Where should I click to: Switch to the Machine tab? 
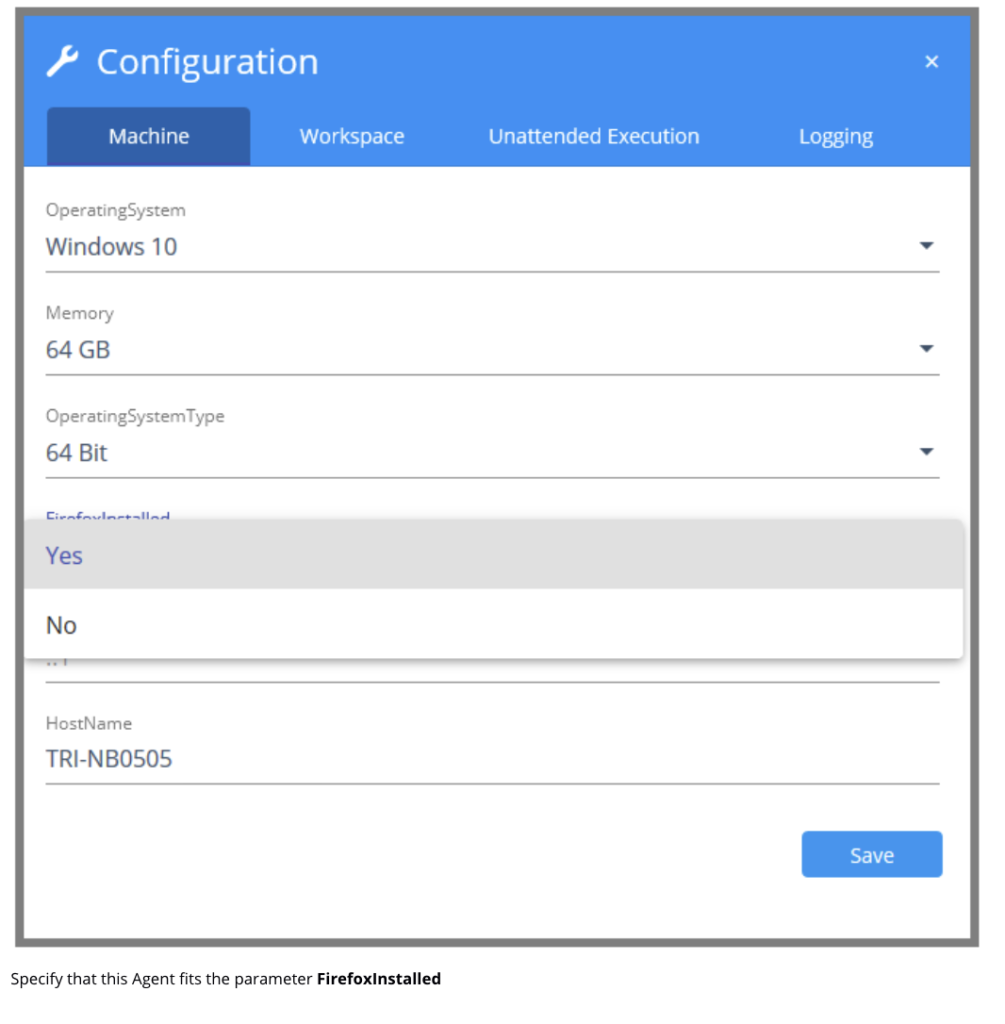[149, 136]
